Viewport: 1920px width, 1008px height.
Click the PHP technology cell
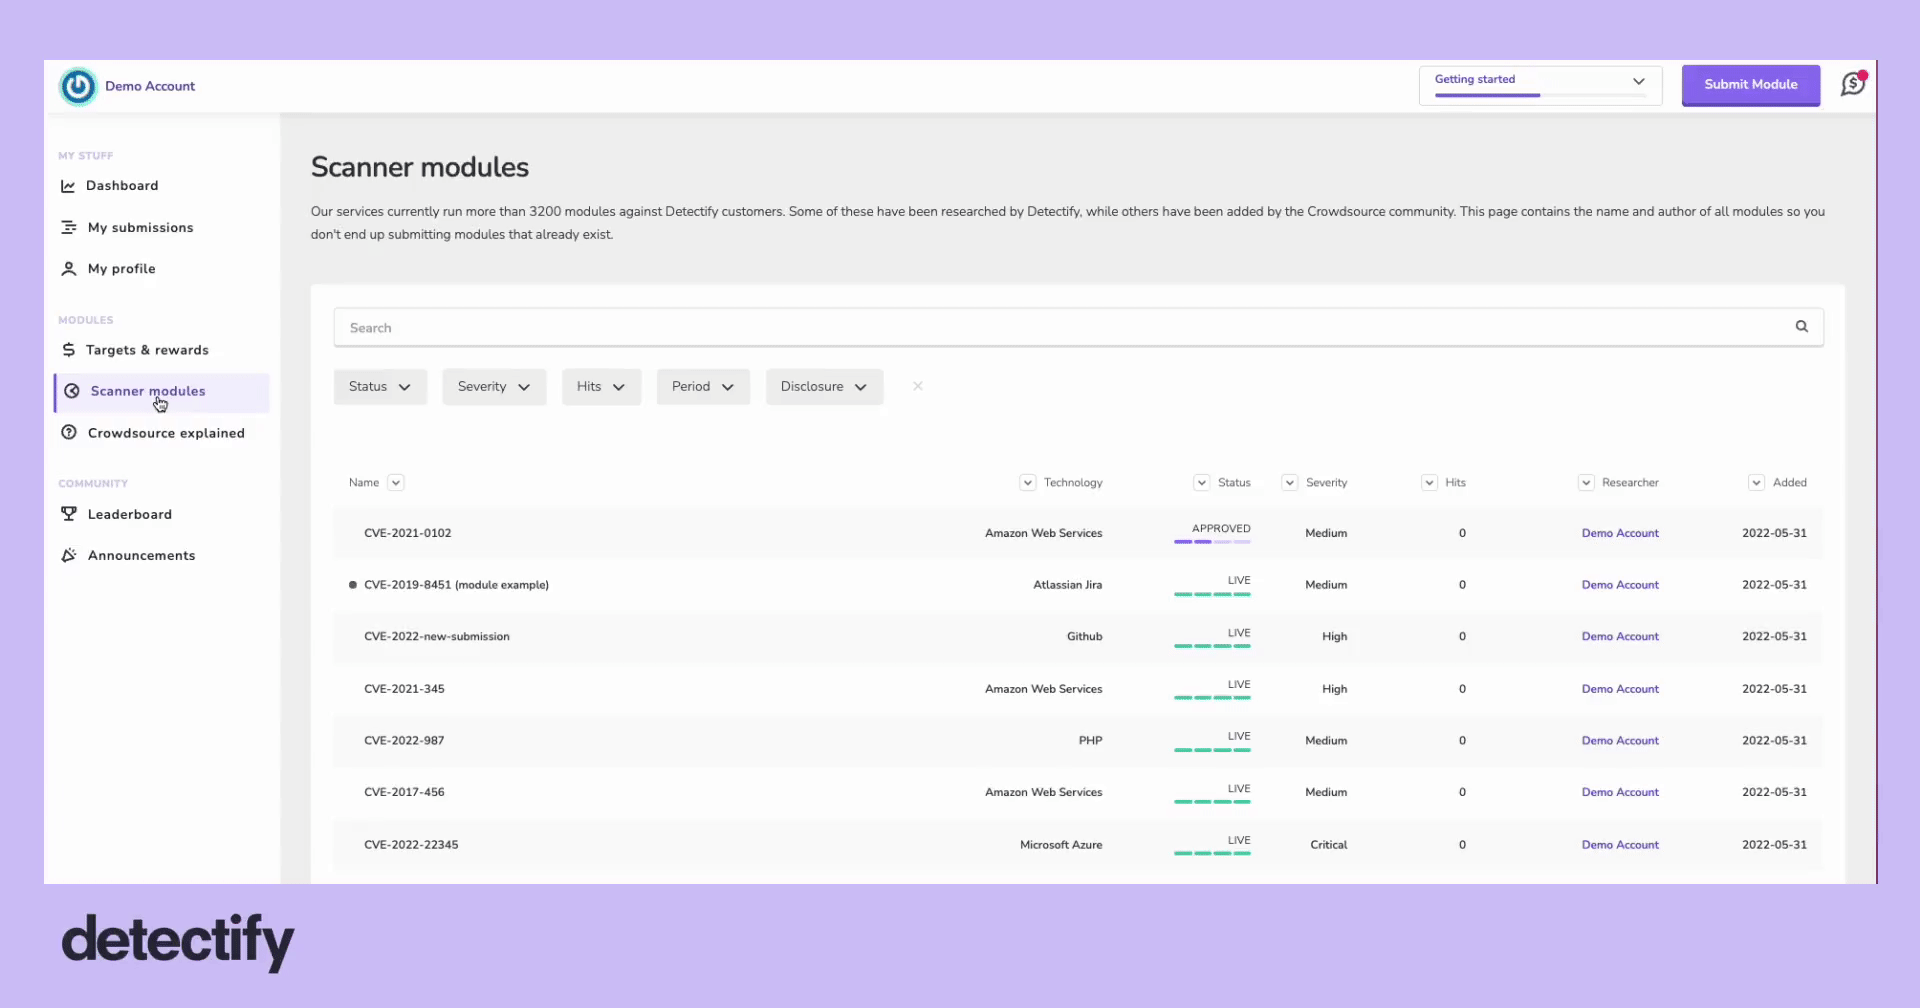(x=1090, y=741)
